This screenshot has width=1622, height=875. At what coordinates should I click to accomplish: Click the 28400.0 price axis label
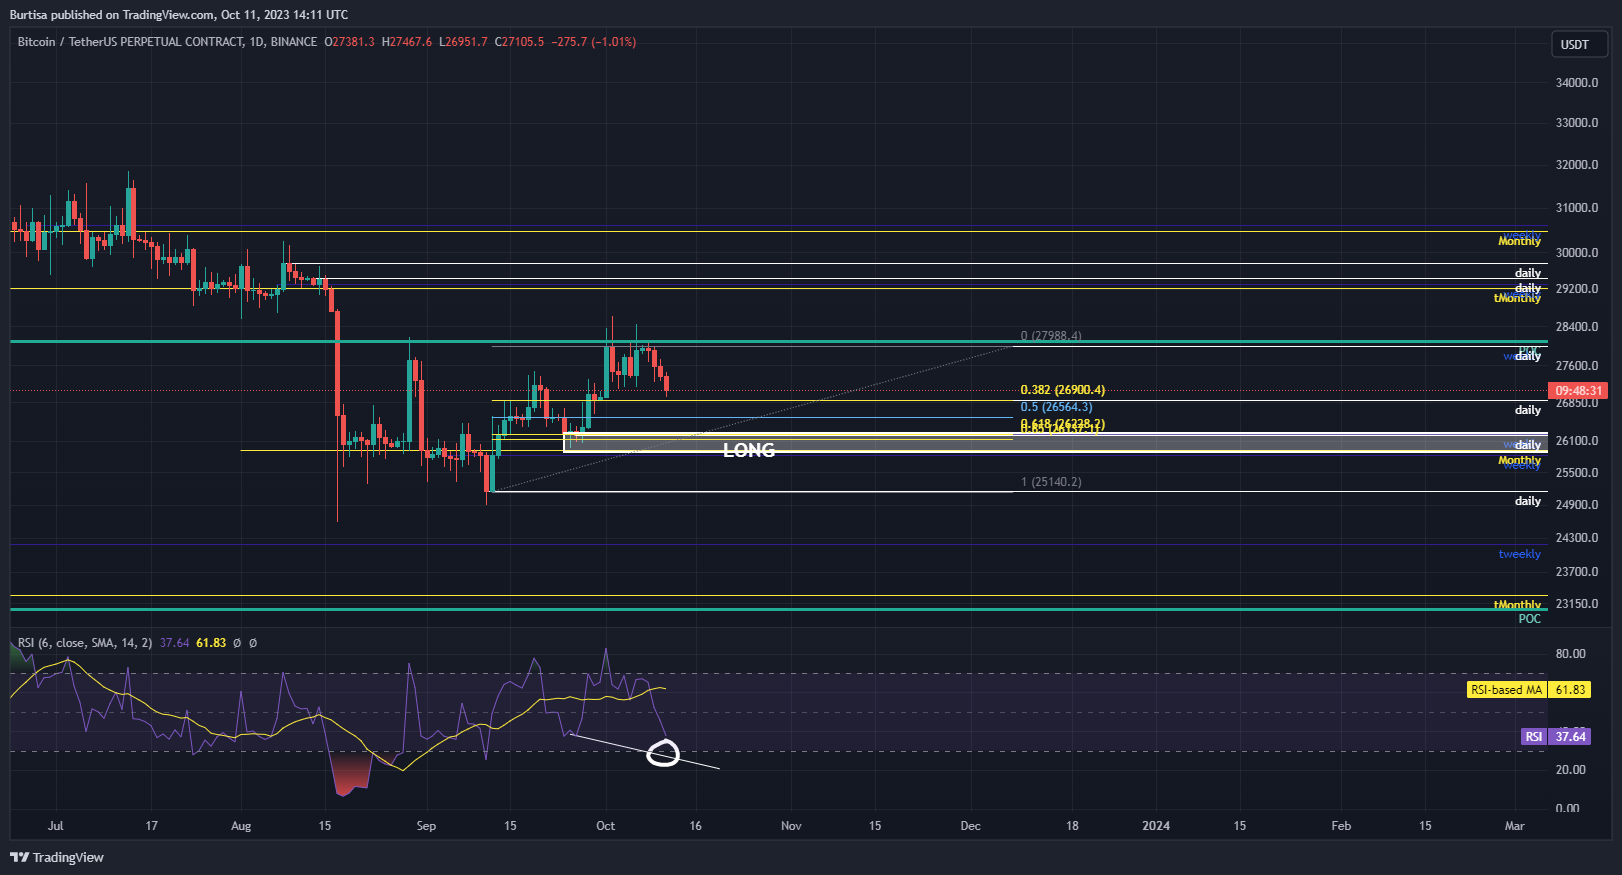pos(1577,327)
